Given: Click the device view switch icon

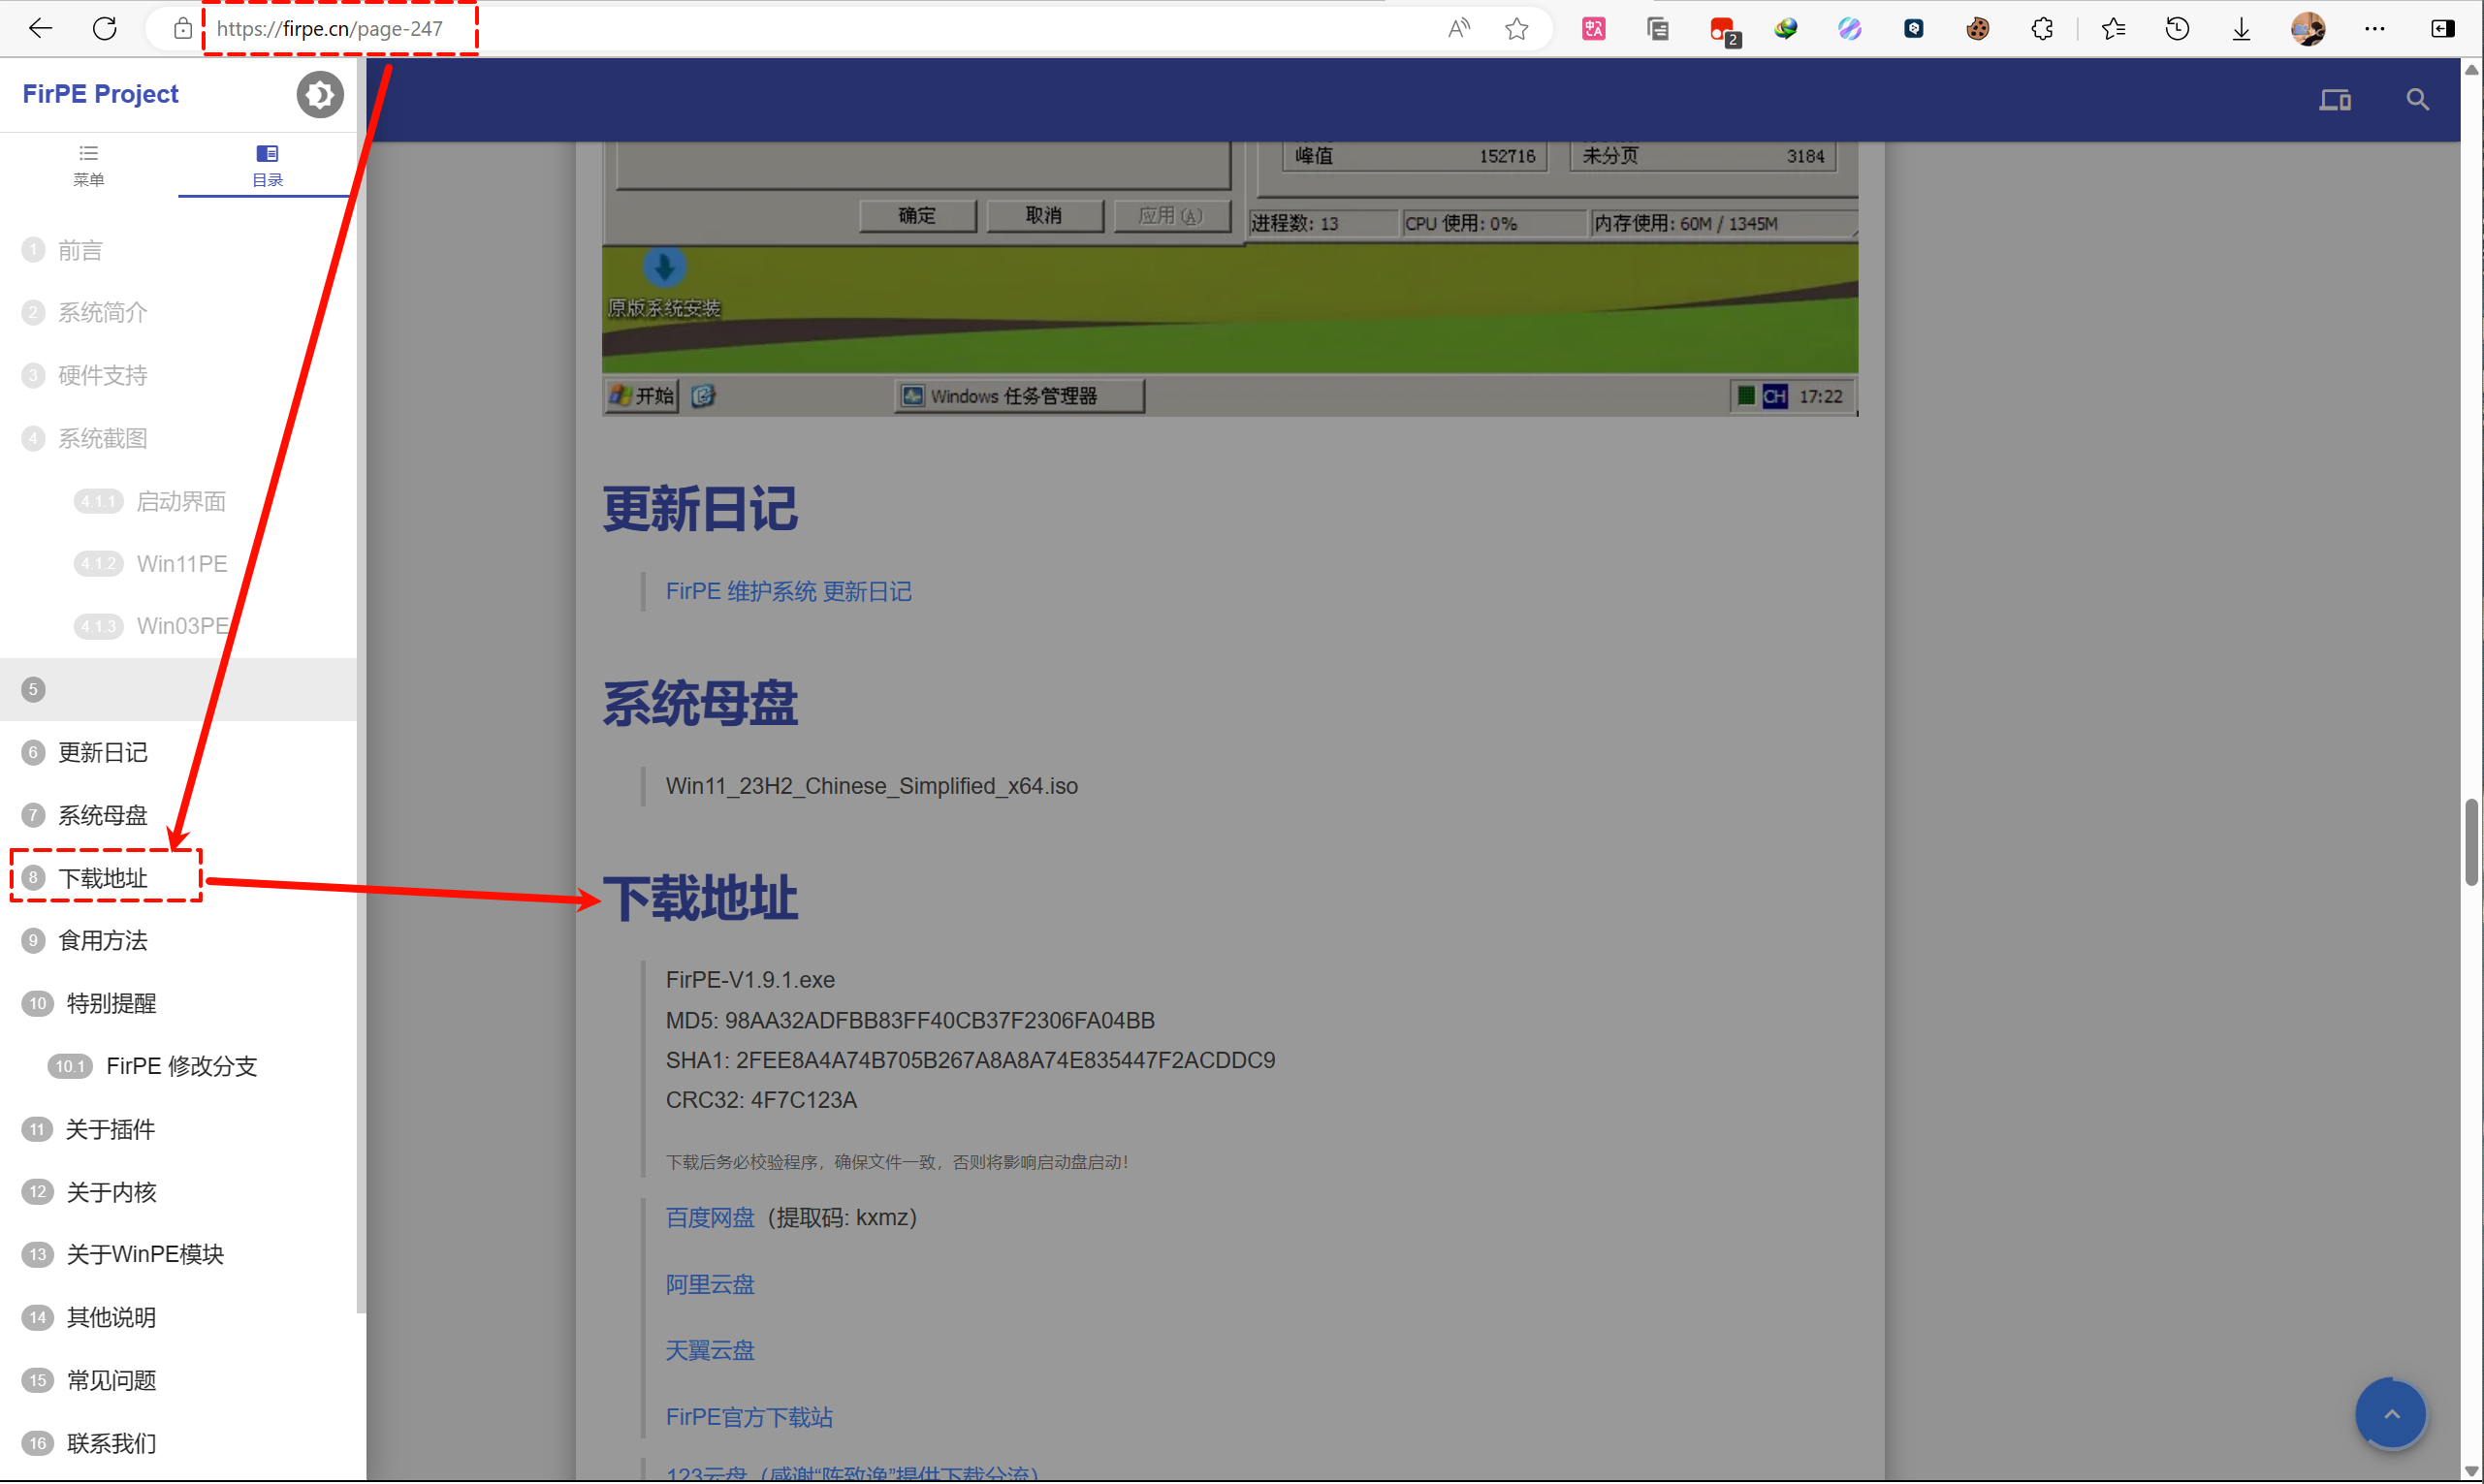Looking at the screenshot, I should [2334, 99].
